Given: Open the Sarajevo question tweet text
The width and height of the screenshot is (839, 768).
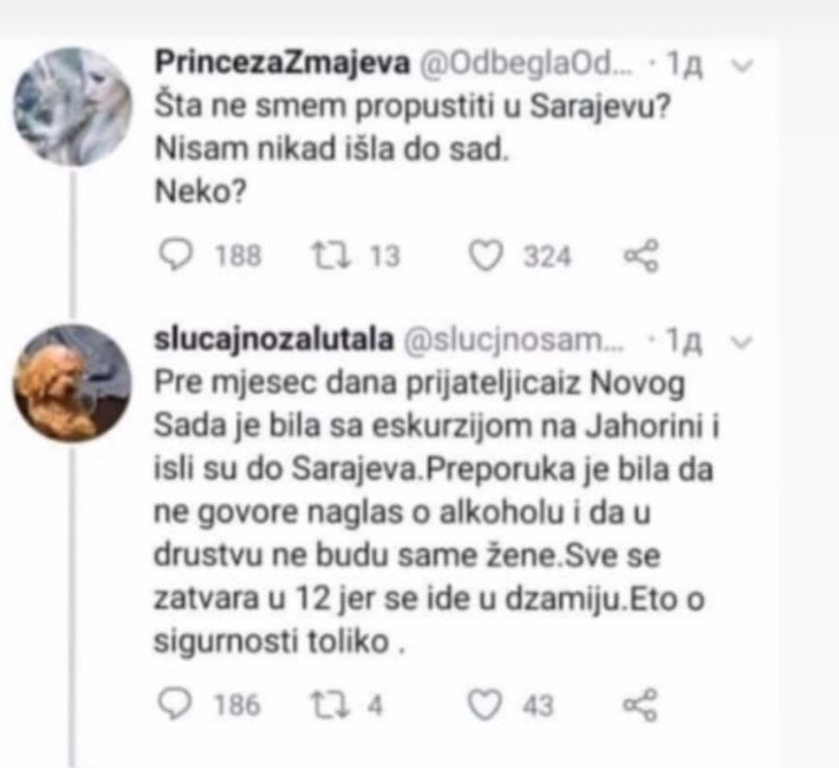Looking at the screenshot, I should (412, 148).
